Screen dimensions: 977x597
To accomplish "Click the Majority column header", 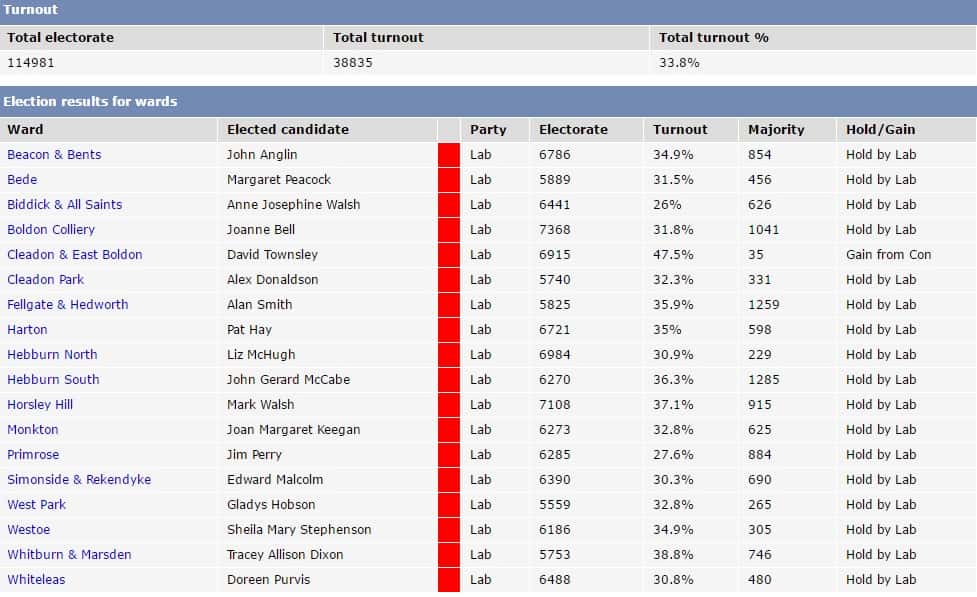I will tap(776, 130).
